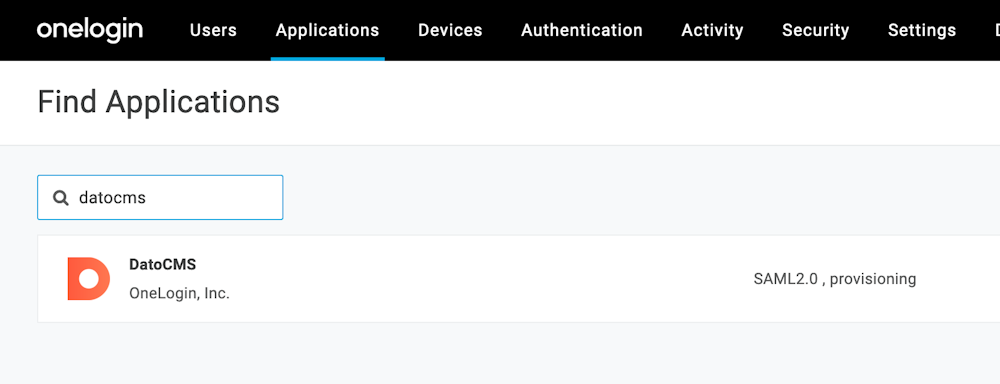Select the DatoCMS application name
The image size is (1000, 384).
(163, 265)
